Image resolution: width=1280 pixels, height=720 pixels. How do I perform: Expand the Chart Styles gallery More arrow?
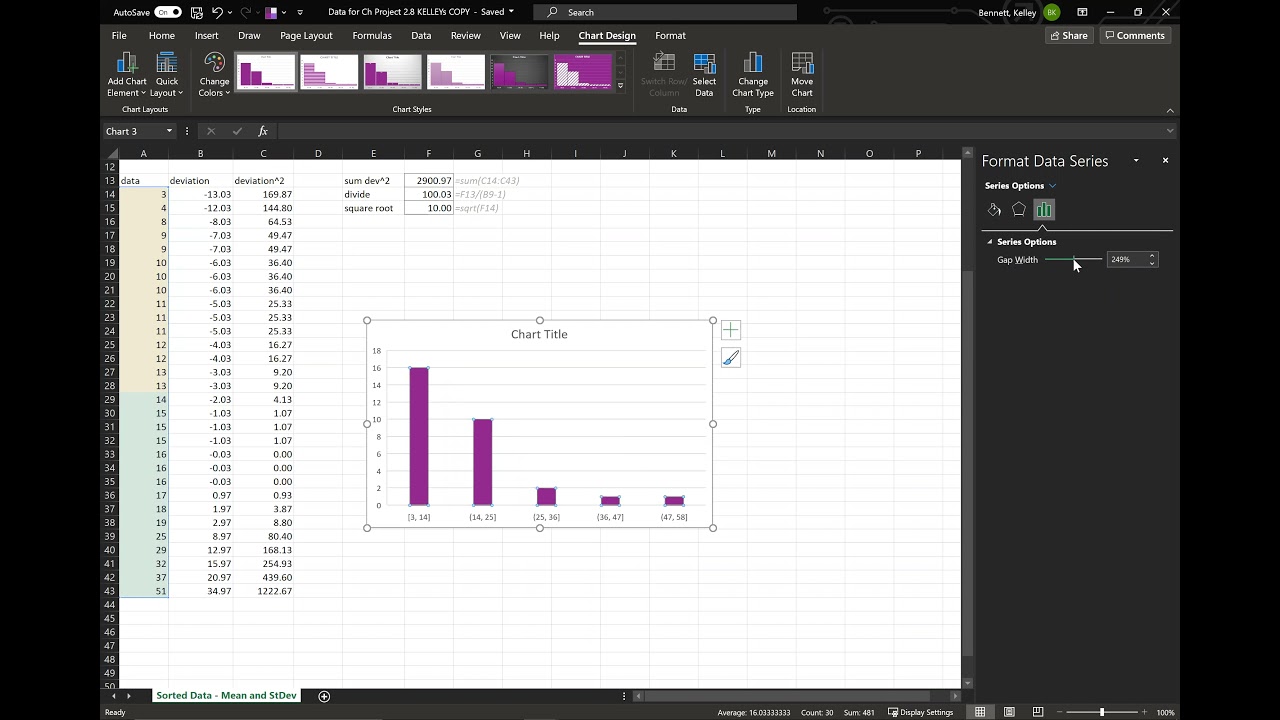point(620,86)
